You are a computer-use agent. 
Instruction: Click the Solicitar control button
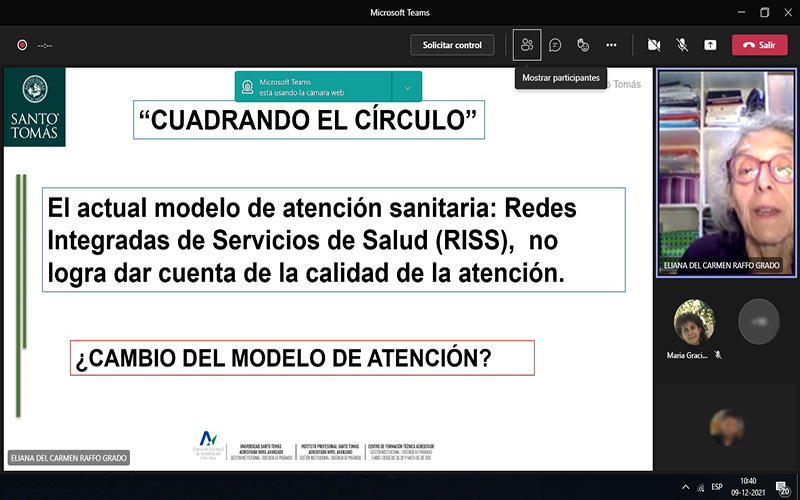[452, 45]
